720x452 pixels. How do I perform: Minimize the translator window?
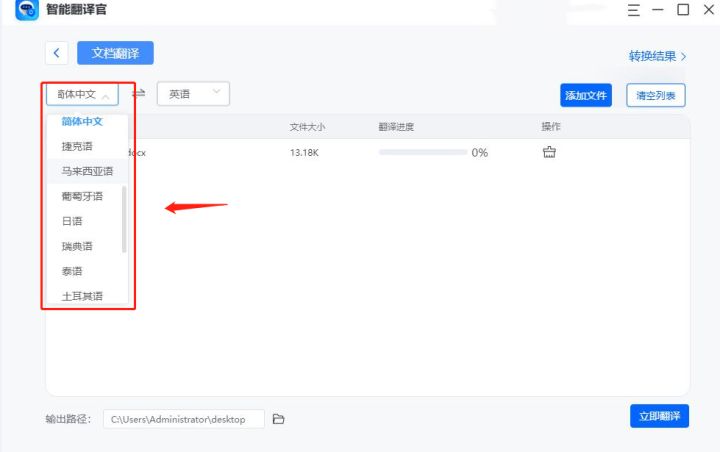point(658,10)
